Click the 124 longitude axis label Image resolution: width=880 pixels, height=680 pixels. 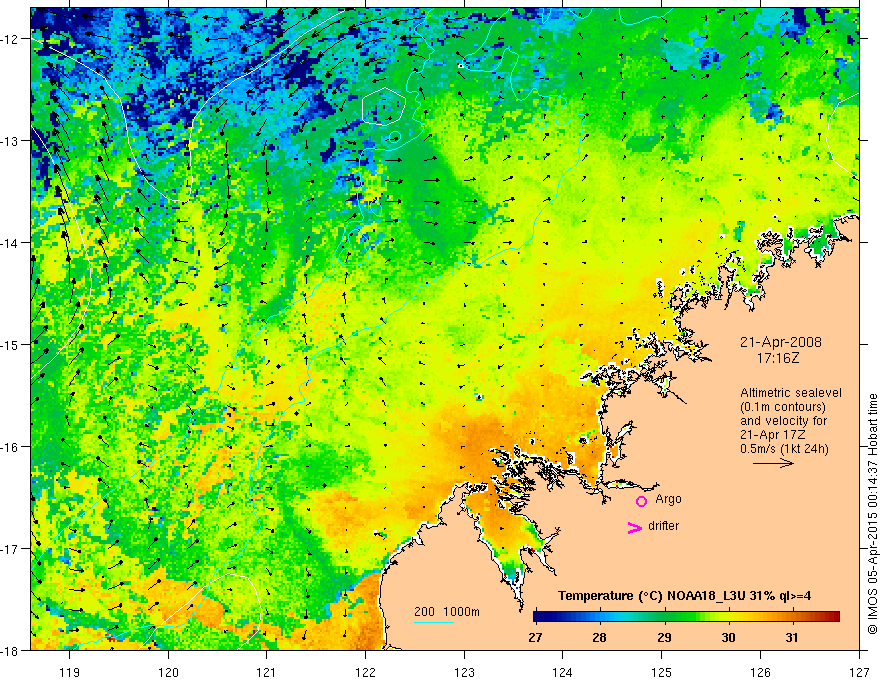pyautogui.click(x=563, y=672)
